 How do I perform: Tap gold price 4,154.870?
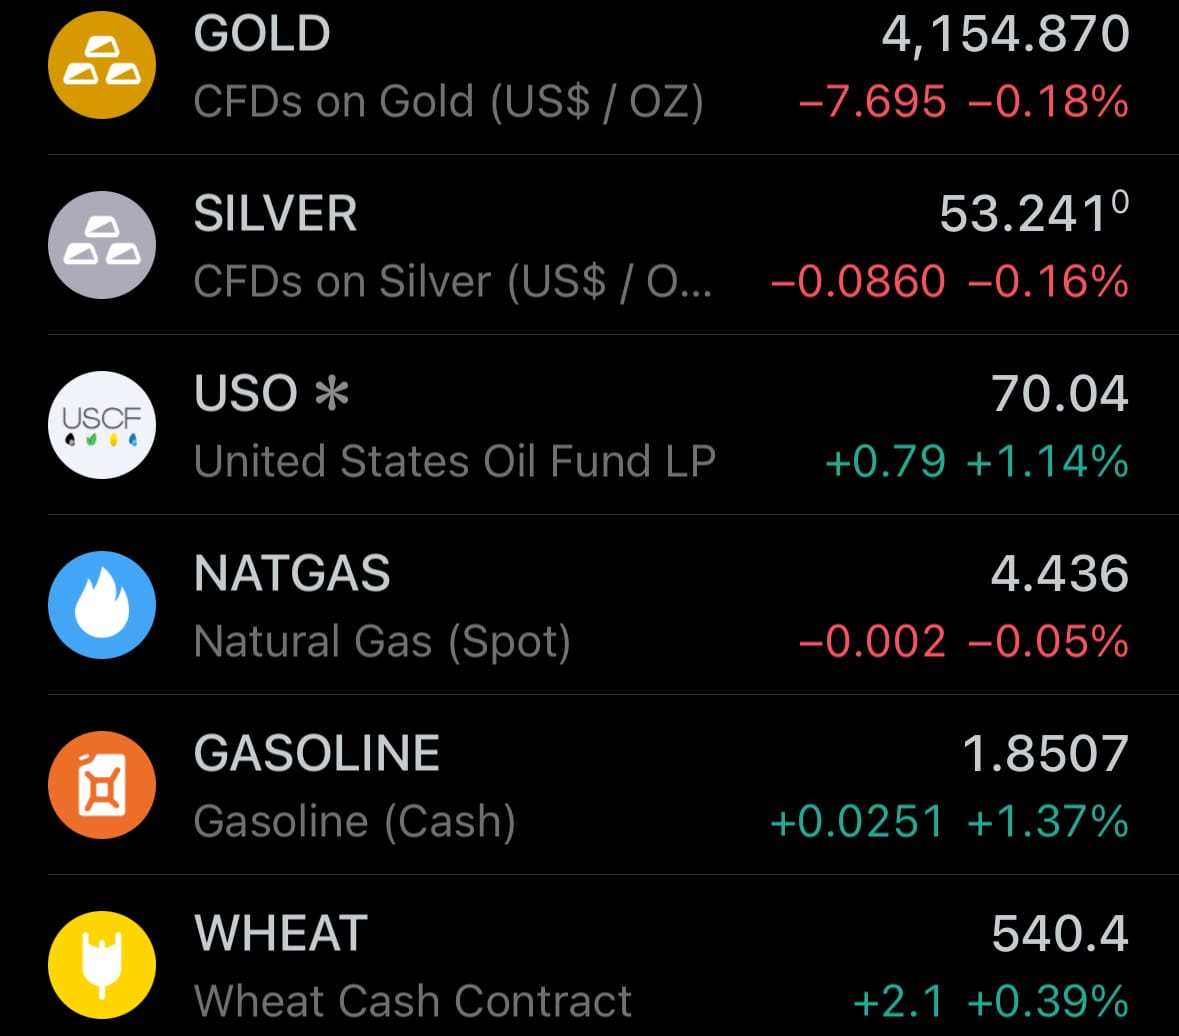point(1005,35)
